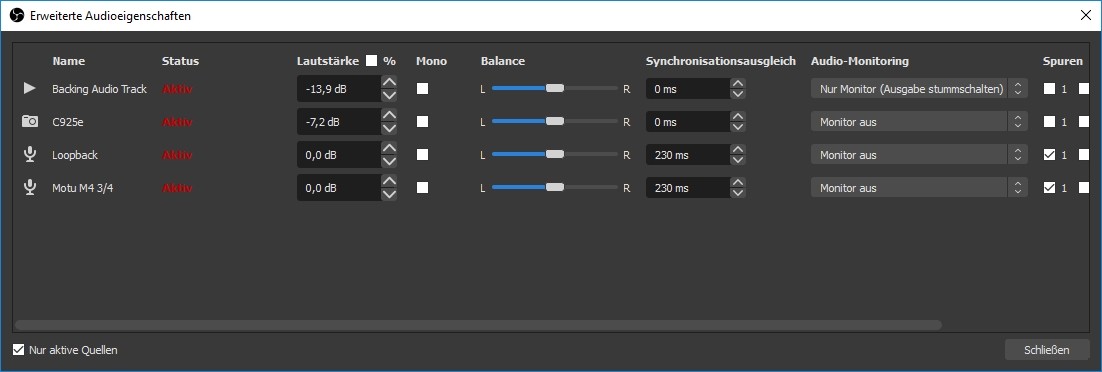Image resolution: width=1102 pixels, height=372 pixels.
Task: Increase Motu M4 3/4 volume with up arrow
Action: pyautogui.click(x=389, y=181)
